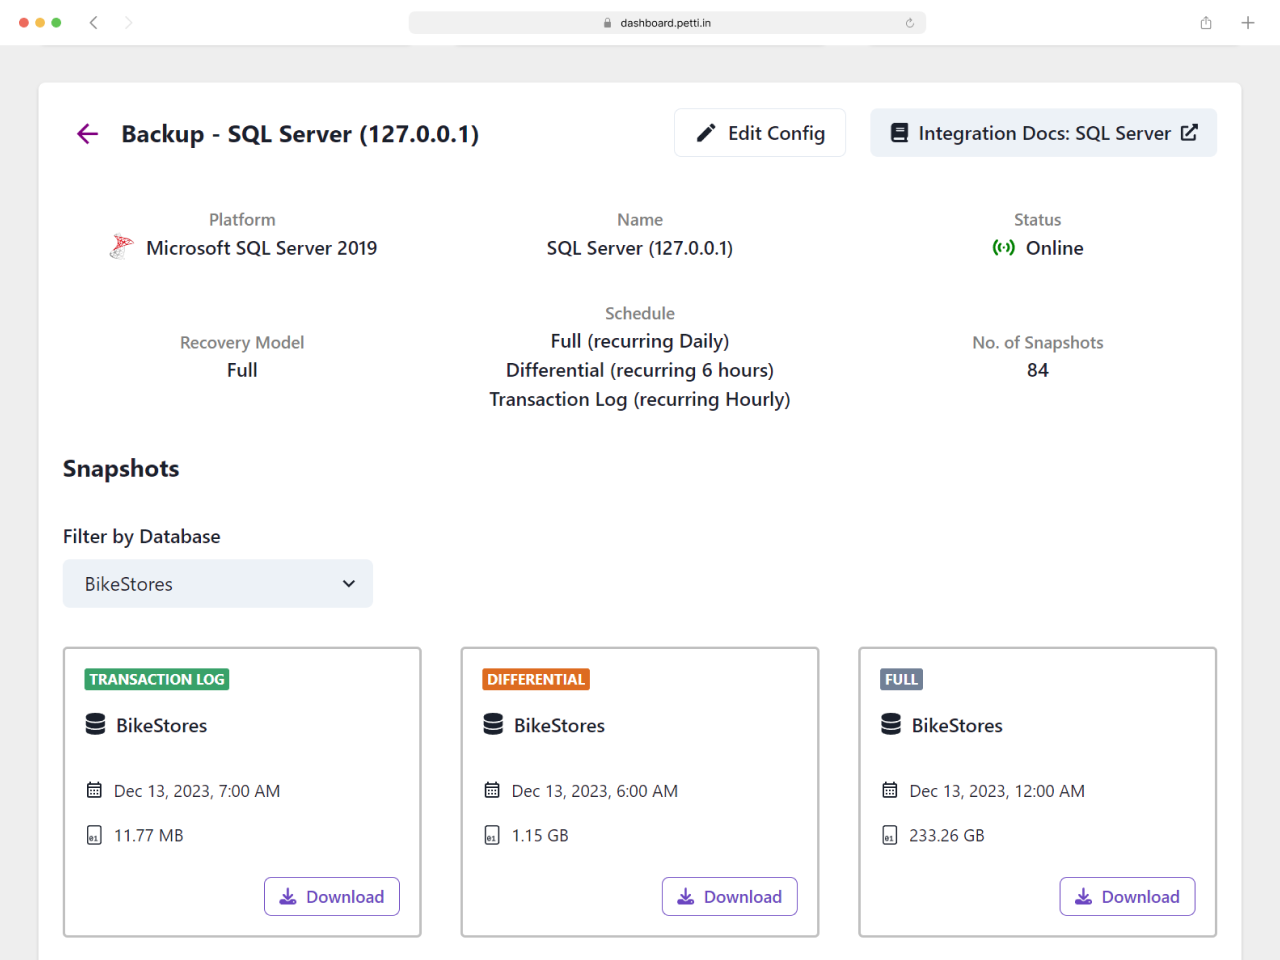This screenshot has height=960, width=1280.
Task: Click the 'Snapshots' section heading
Action: (121, 469)
